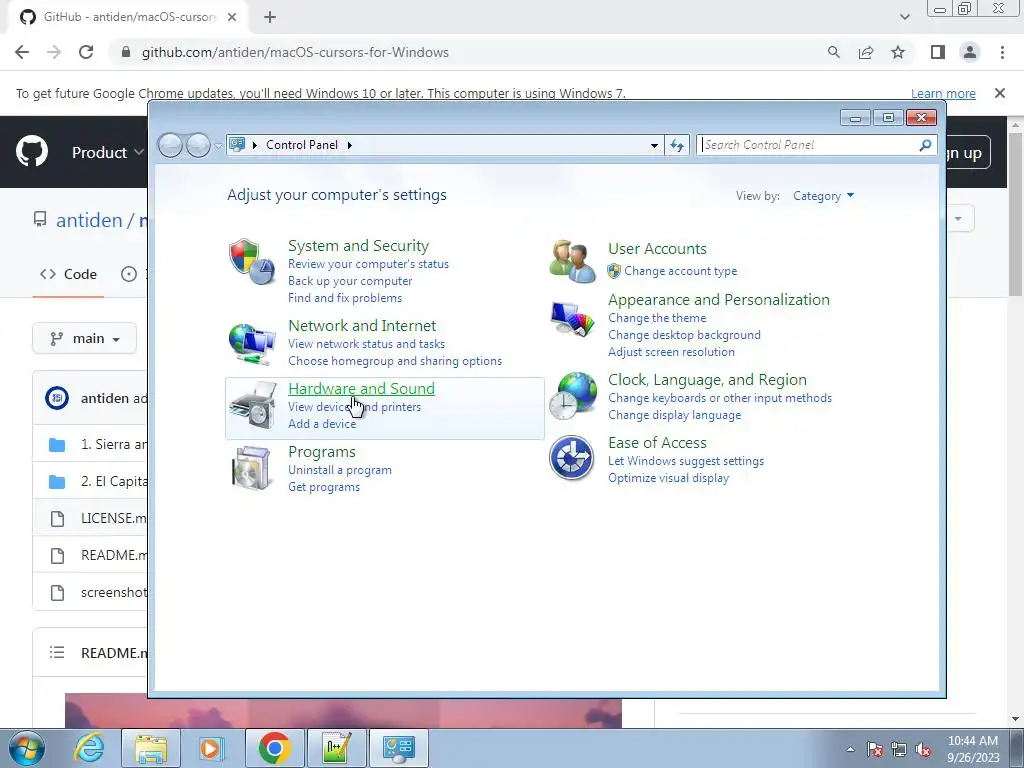Open the main branch dropdown on GitHub

84,338
